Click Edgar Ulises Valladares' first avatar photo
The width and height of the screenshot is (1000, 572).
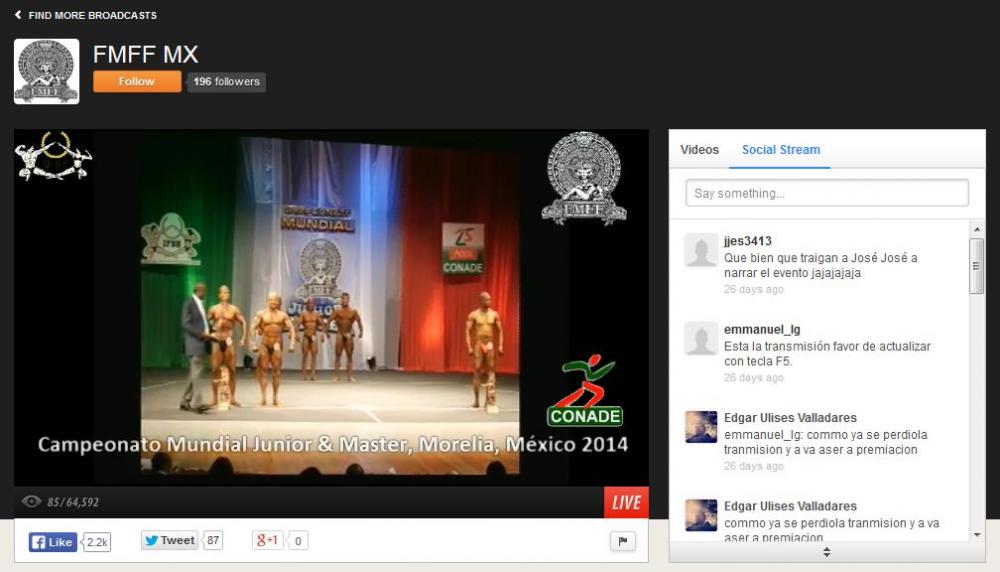[x=701, y=426]
